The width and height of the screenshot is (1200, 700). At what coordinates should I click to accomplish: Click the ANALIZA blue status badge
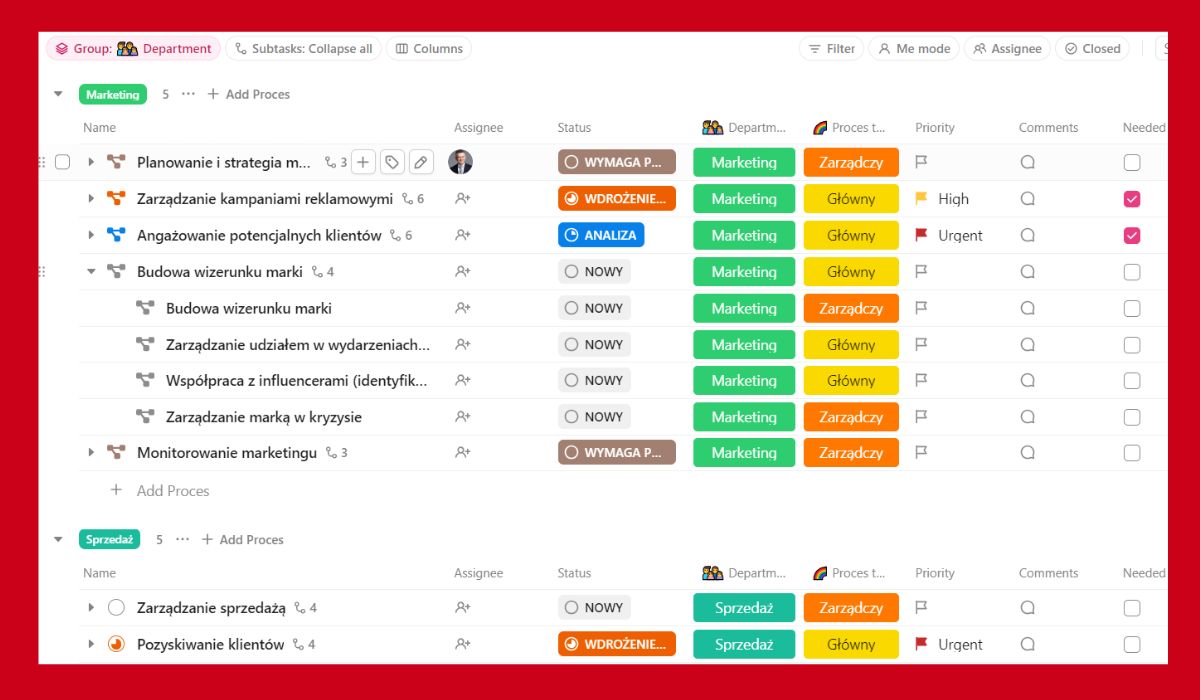(x=600, y=236)
